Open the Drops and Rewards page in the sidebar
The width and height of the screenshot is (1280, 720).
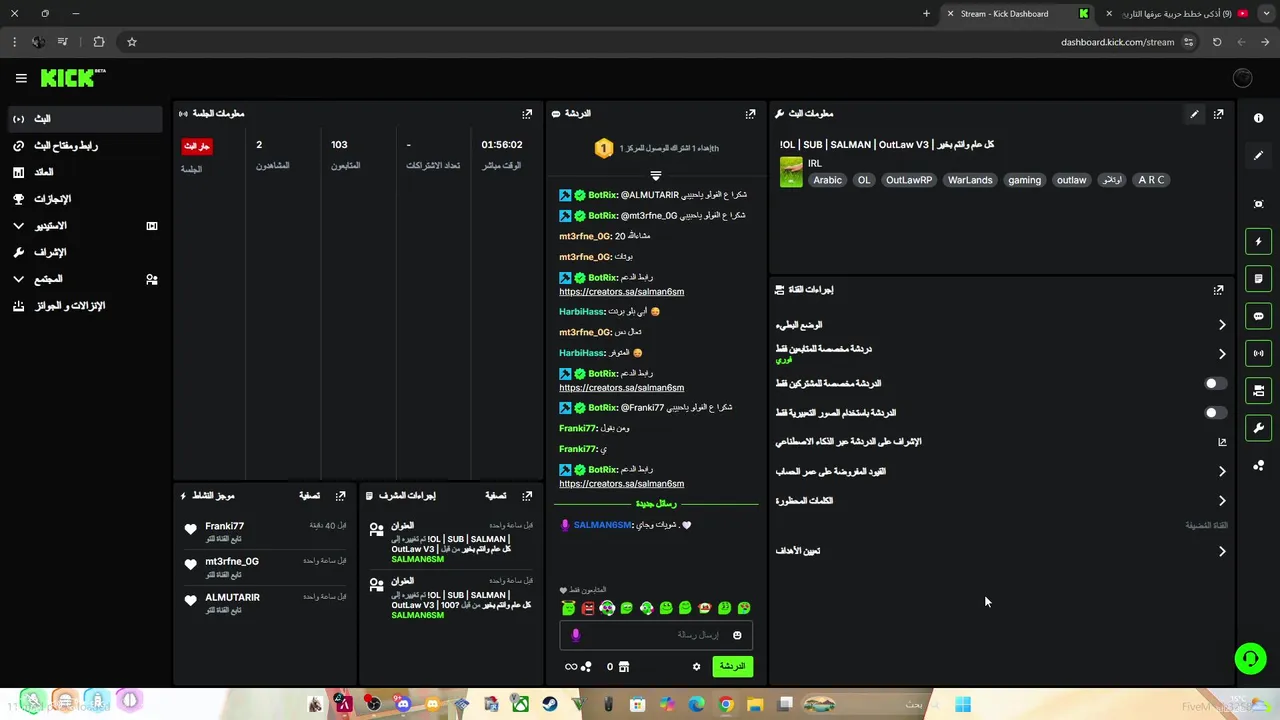click(84, 306)
